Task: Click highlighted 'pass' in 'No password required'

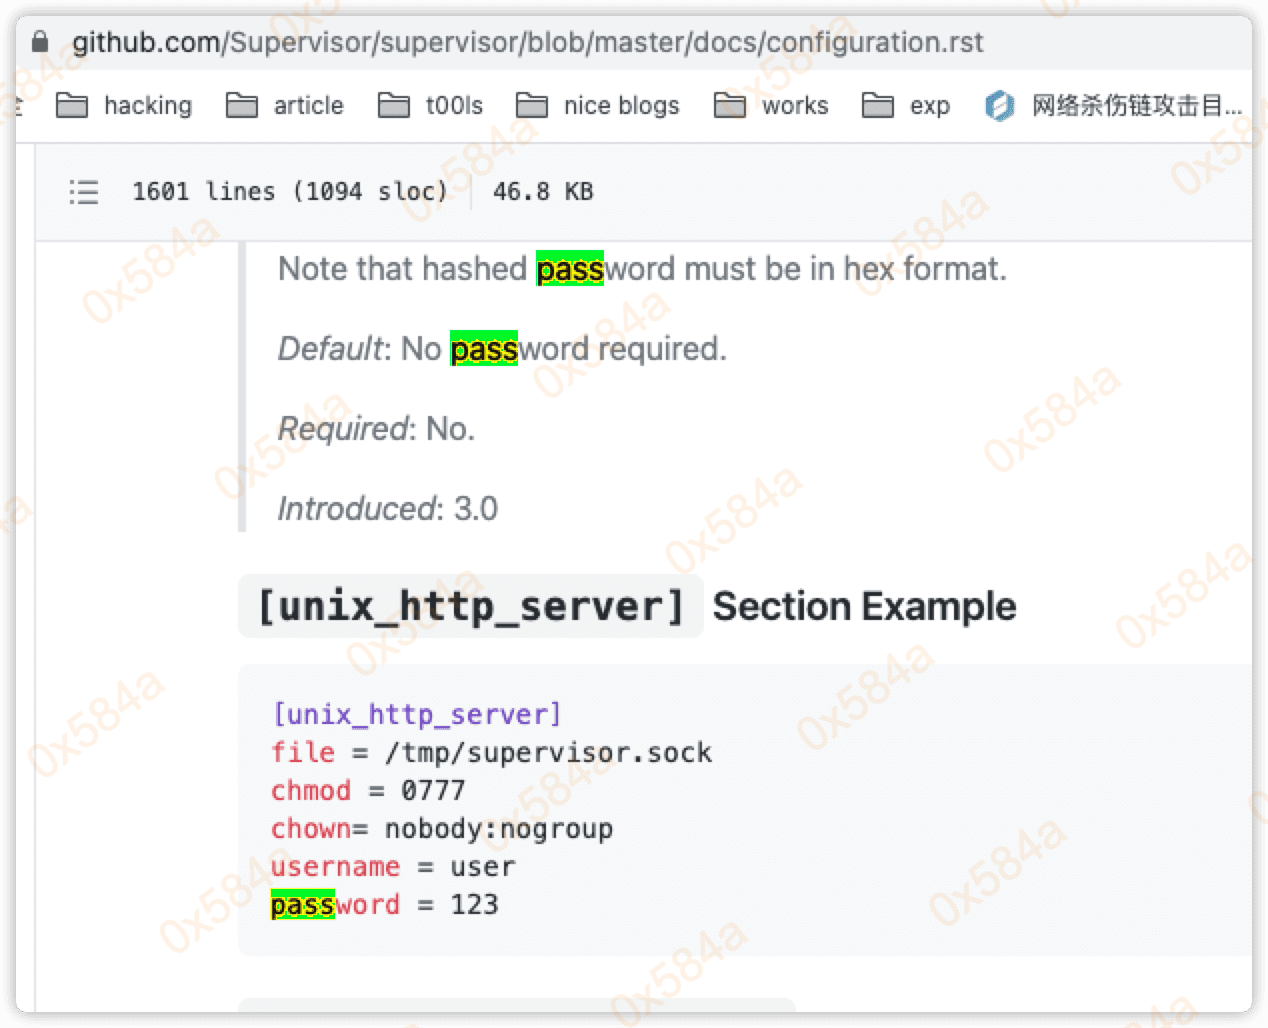Action: [x=484, y=349]
